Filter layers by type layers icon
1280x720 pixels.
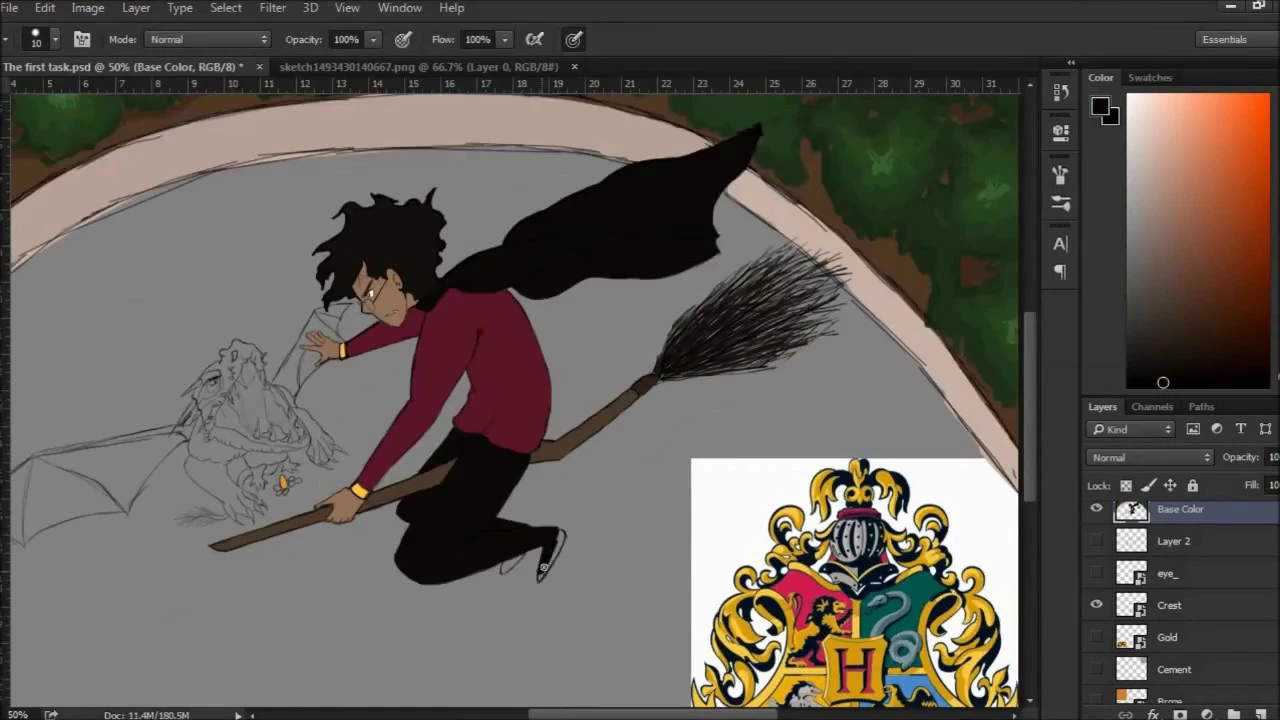pyautogui.click(x=1241, y=429)
